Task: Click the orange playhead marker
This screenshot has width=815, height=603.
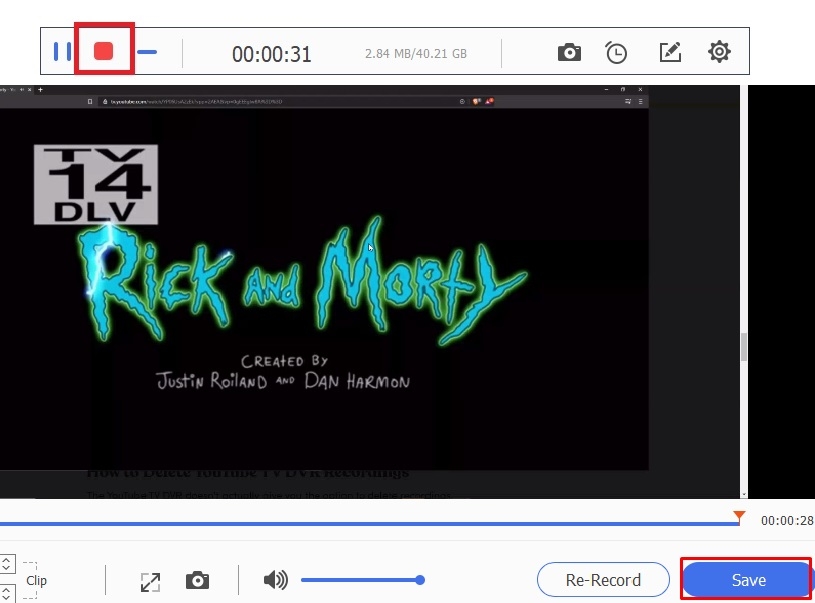Action: (738, 516)
